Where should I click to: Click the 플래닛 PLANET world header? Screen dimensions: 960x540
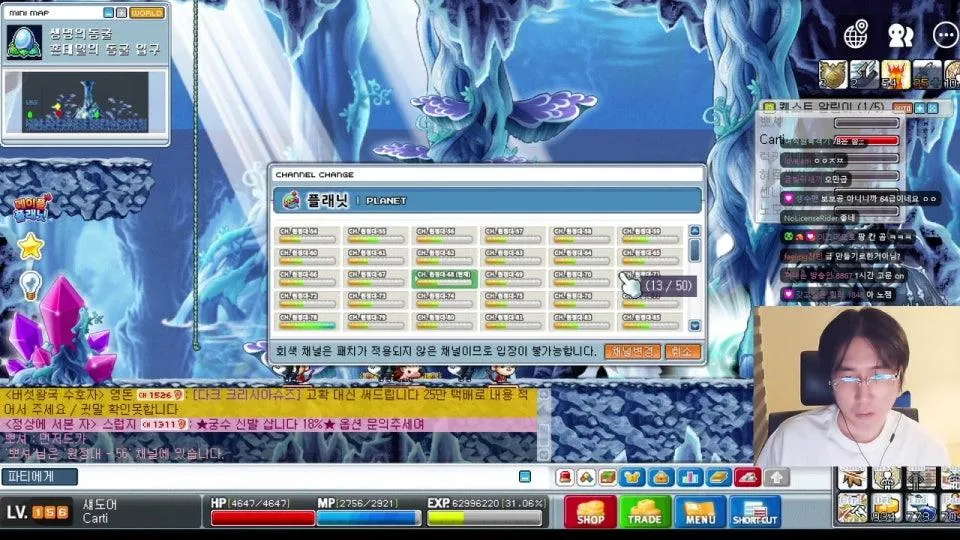click(x=487, y=200)
